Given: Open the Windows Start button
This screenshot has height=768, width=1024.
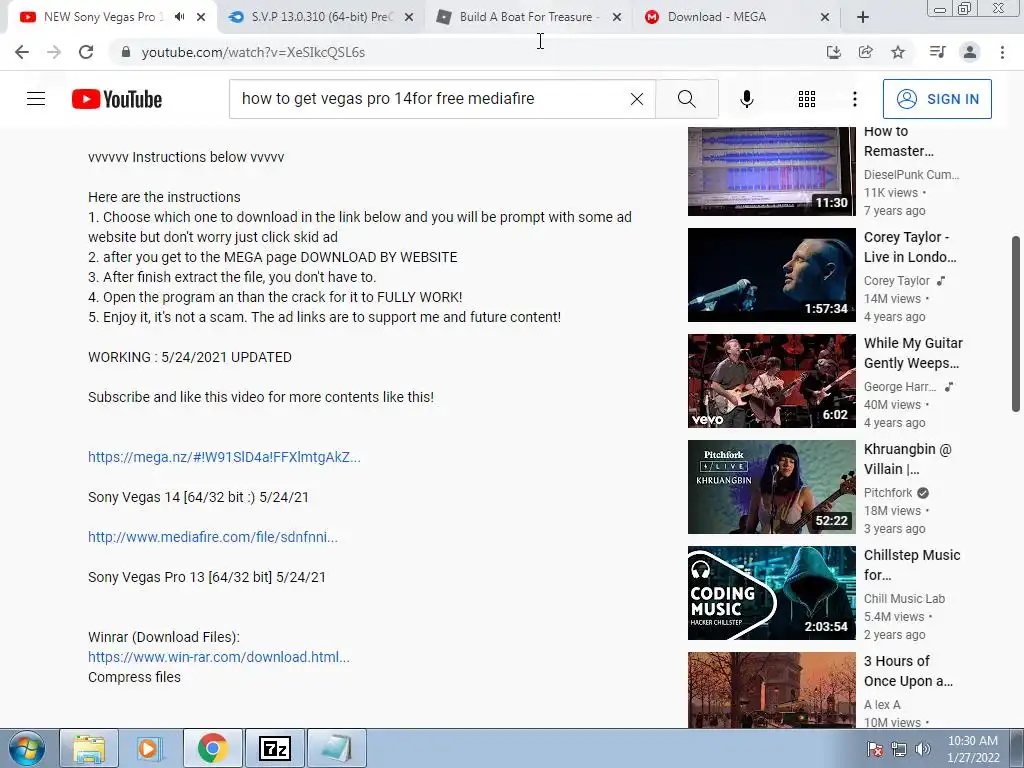Looking at the screenshot, I should point(26,748).
